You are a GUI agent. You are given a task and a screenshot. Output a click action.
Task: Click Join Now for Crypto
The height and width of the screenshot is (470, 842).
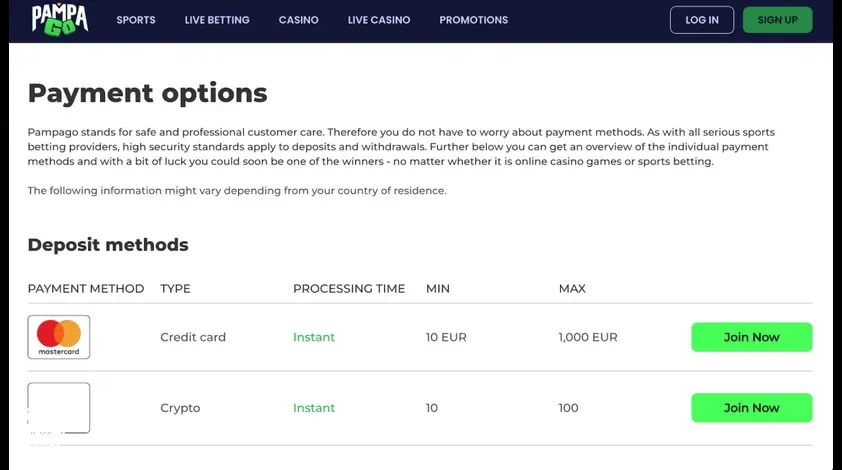click(x=752, y=408)
